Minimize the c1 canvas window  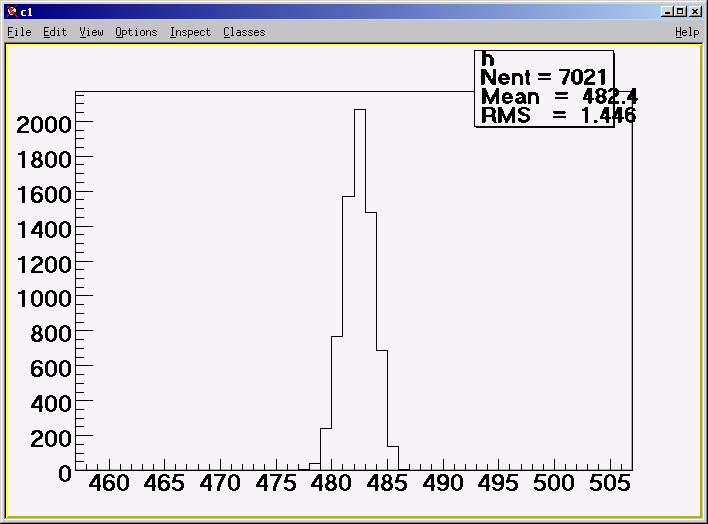click(667, 12)
